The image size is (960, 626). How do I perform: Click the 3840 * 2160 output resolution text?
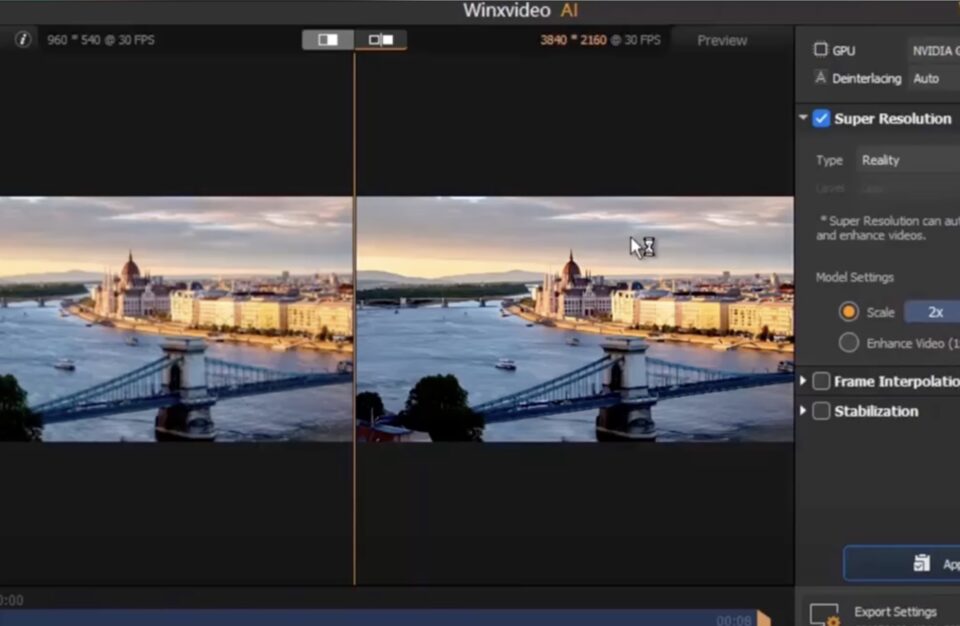(x=573, y=40)
